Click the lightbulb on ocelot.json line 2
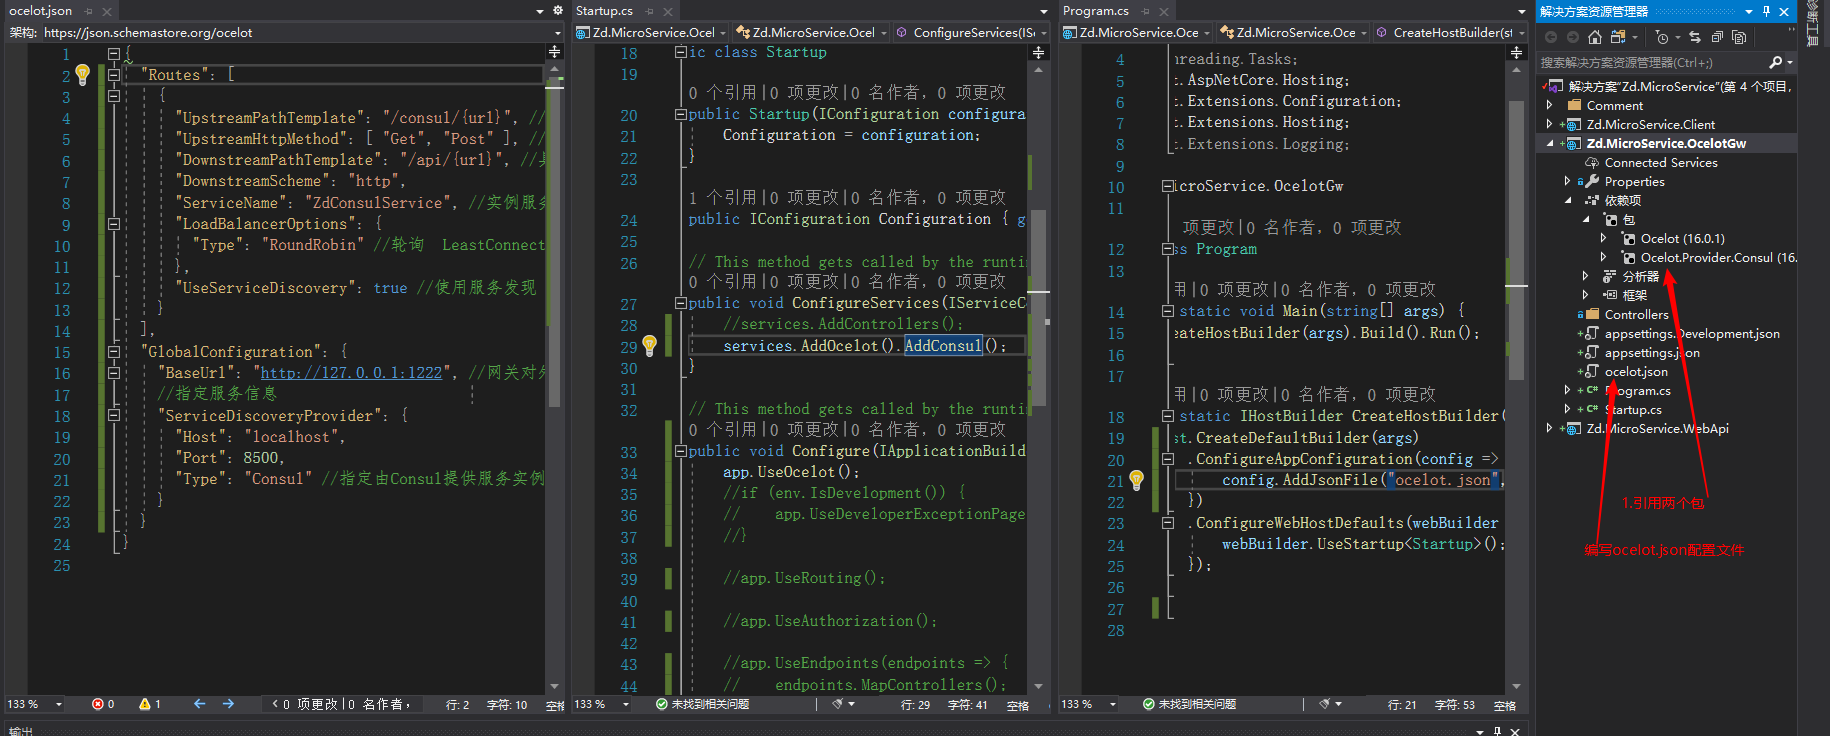This screenshot has width=1830, height=736. (x=83, y=74)
